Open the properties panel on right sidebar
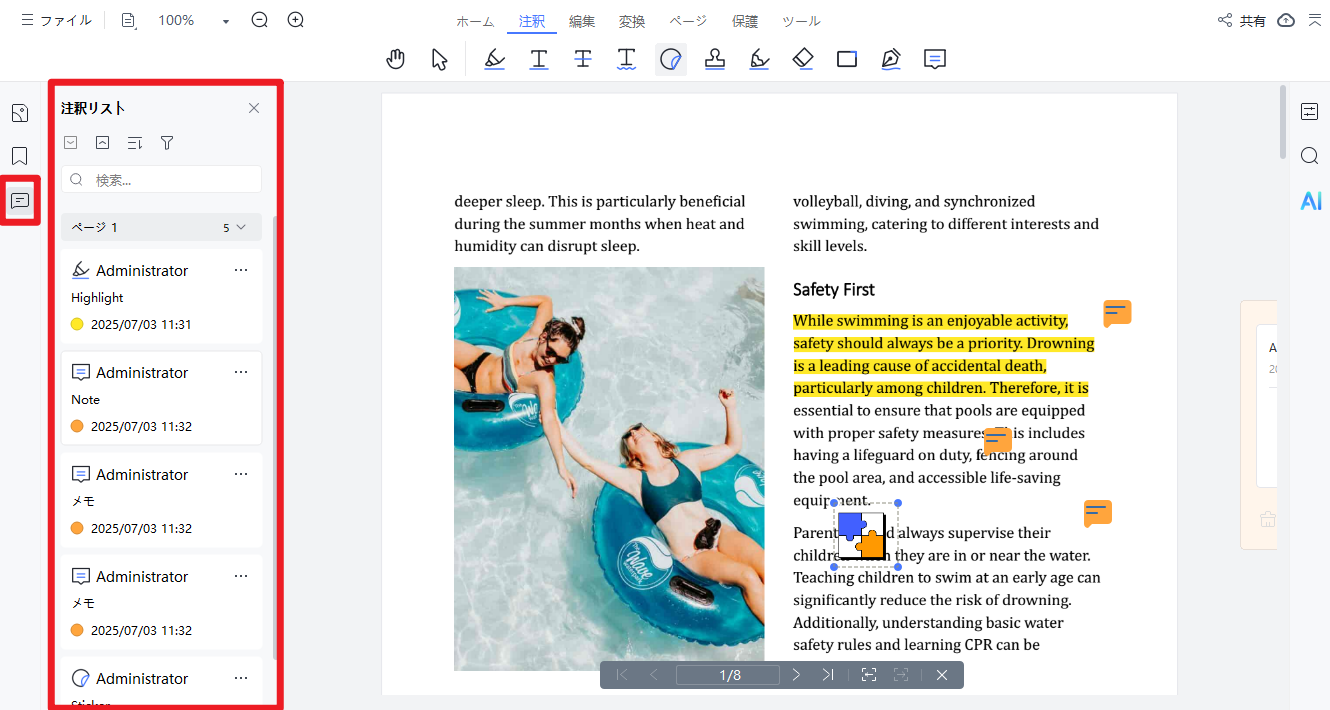Image resolution: width=1330 pixels, height=710 pixels. [x=1310, y=111]
